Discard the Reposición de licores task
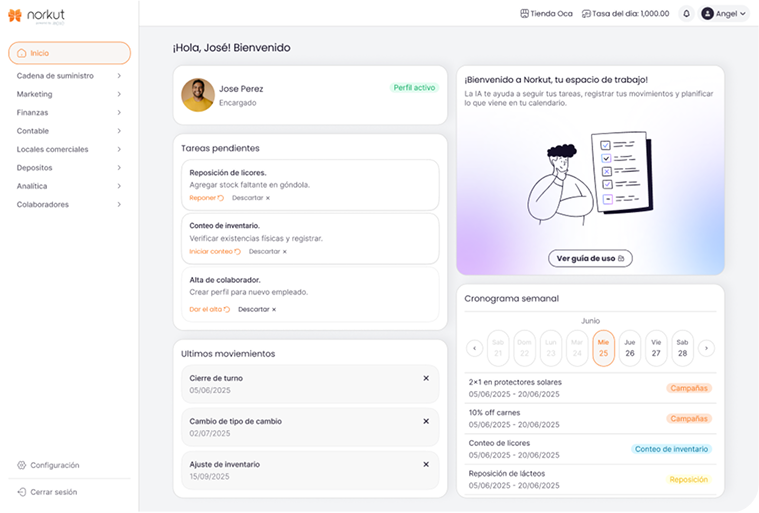This screenshot has height=513, width=759. 250,198
